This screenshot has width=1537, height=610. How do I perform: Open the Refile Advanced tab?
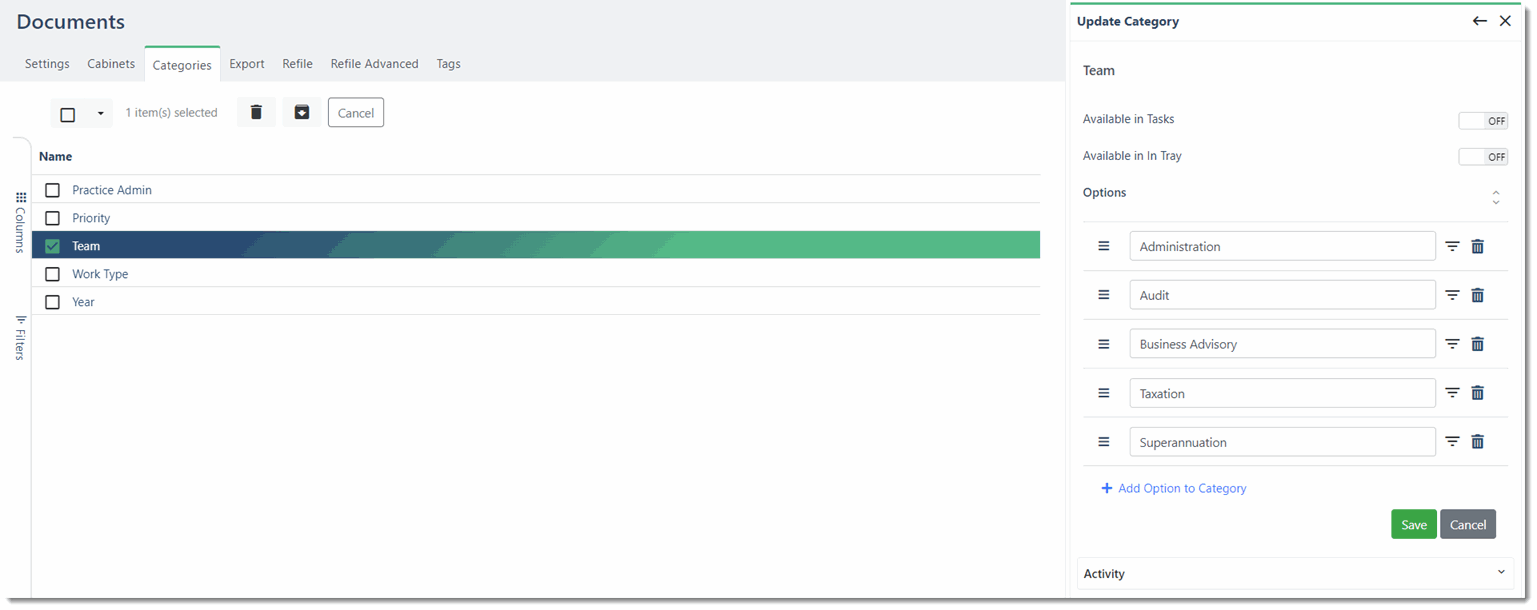pyautogui.click(x=374, y=64)
